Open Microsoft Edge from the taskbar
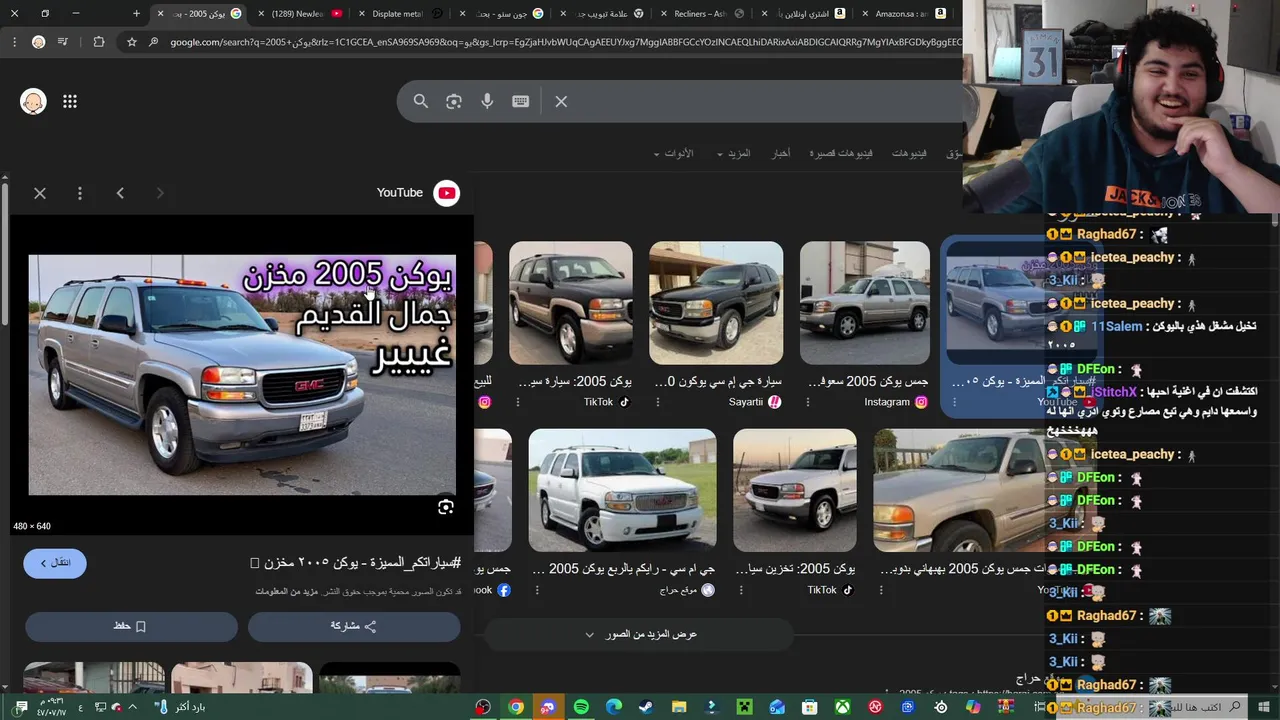Screen dimensions: 1280x720 point(613,707)
